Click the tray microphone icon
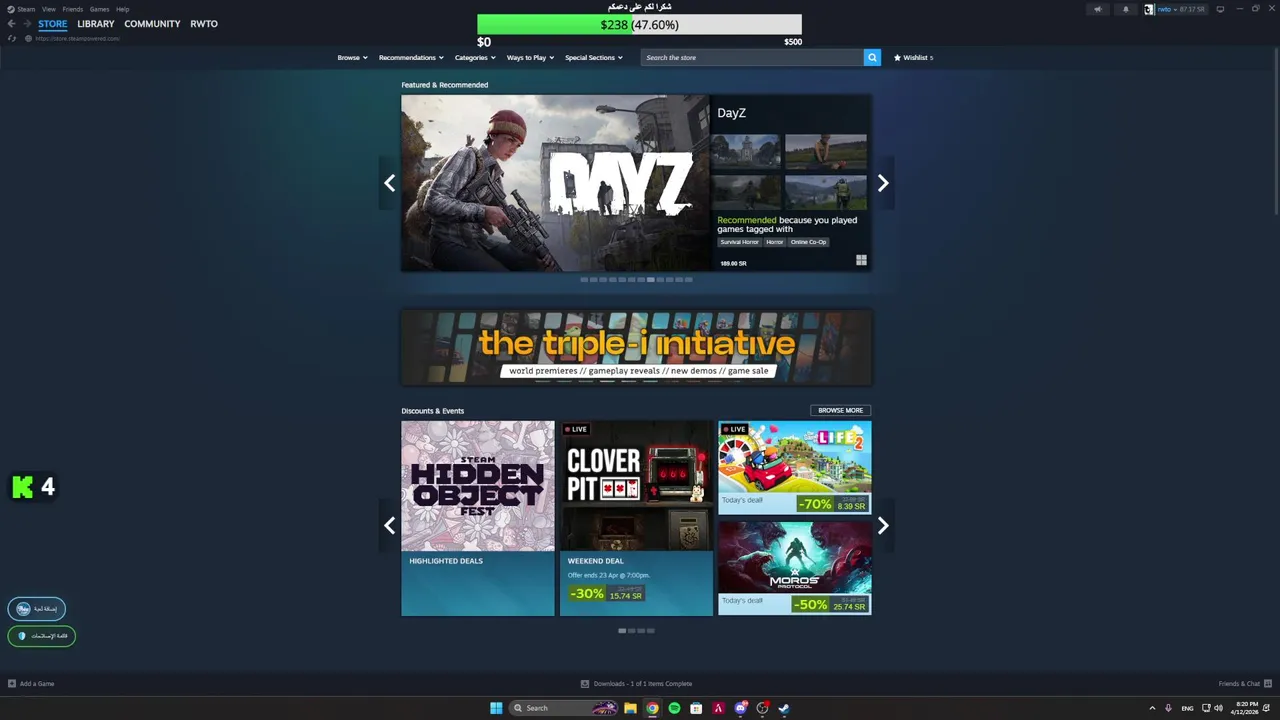The image size is (1280, 720). point(1168,708)
